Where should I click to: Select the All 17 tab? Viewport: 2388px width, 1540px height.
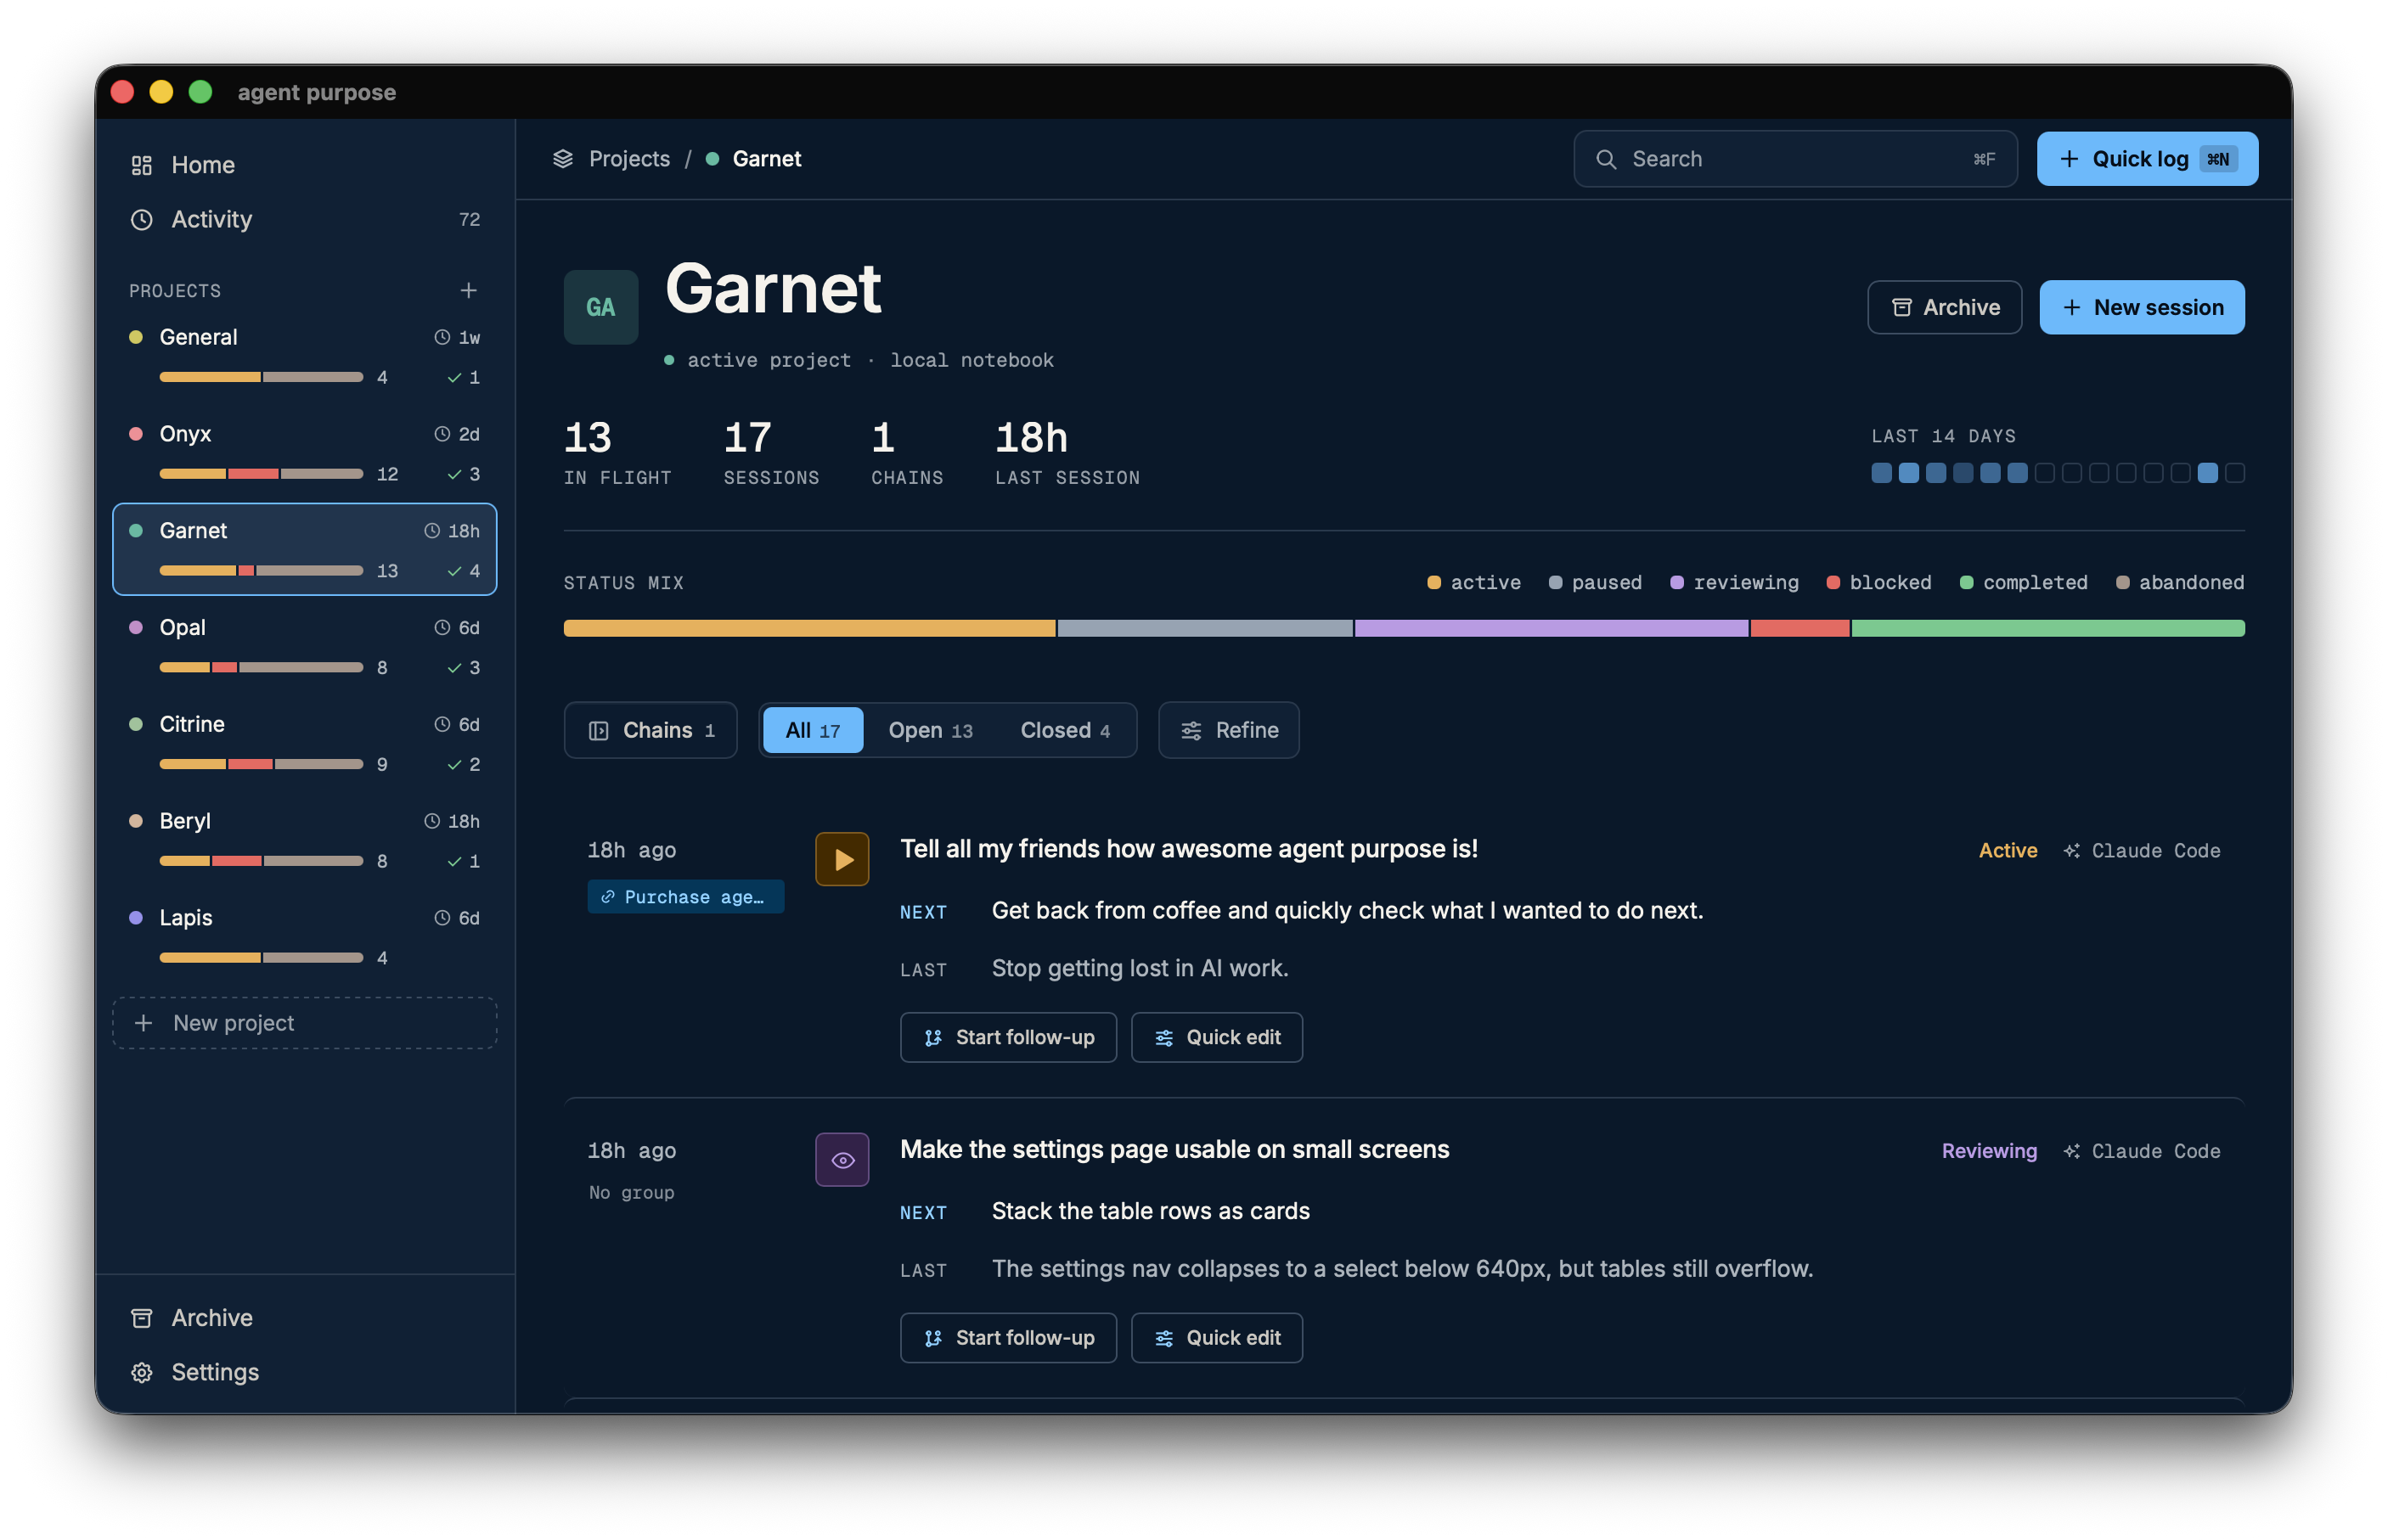tap(812, 730)
